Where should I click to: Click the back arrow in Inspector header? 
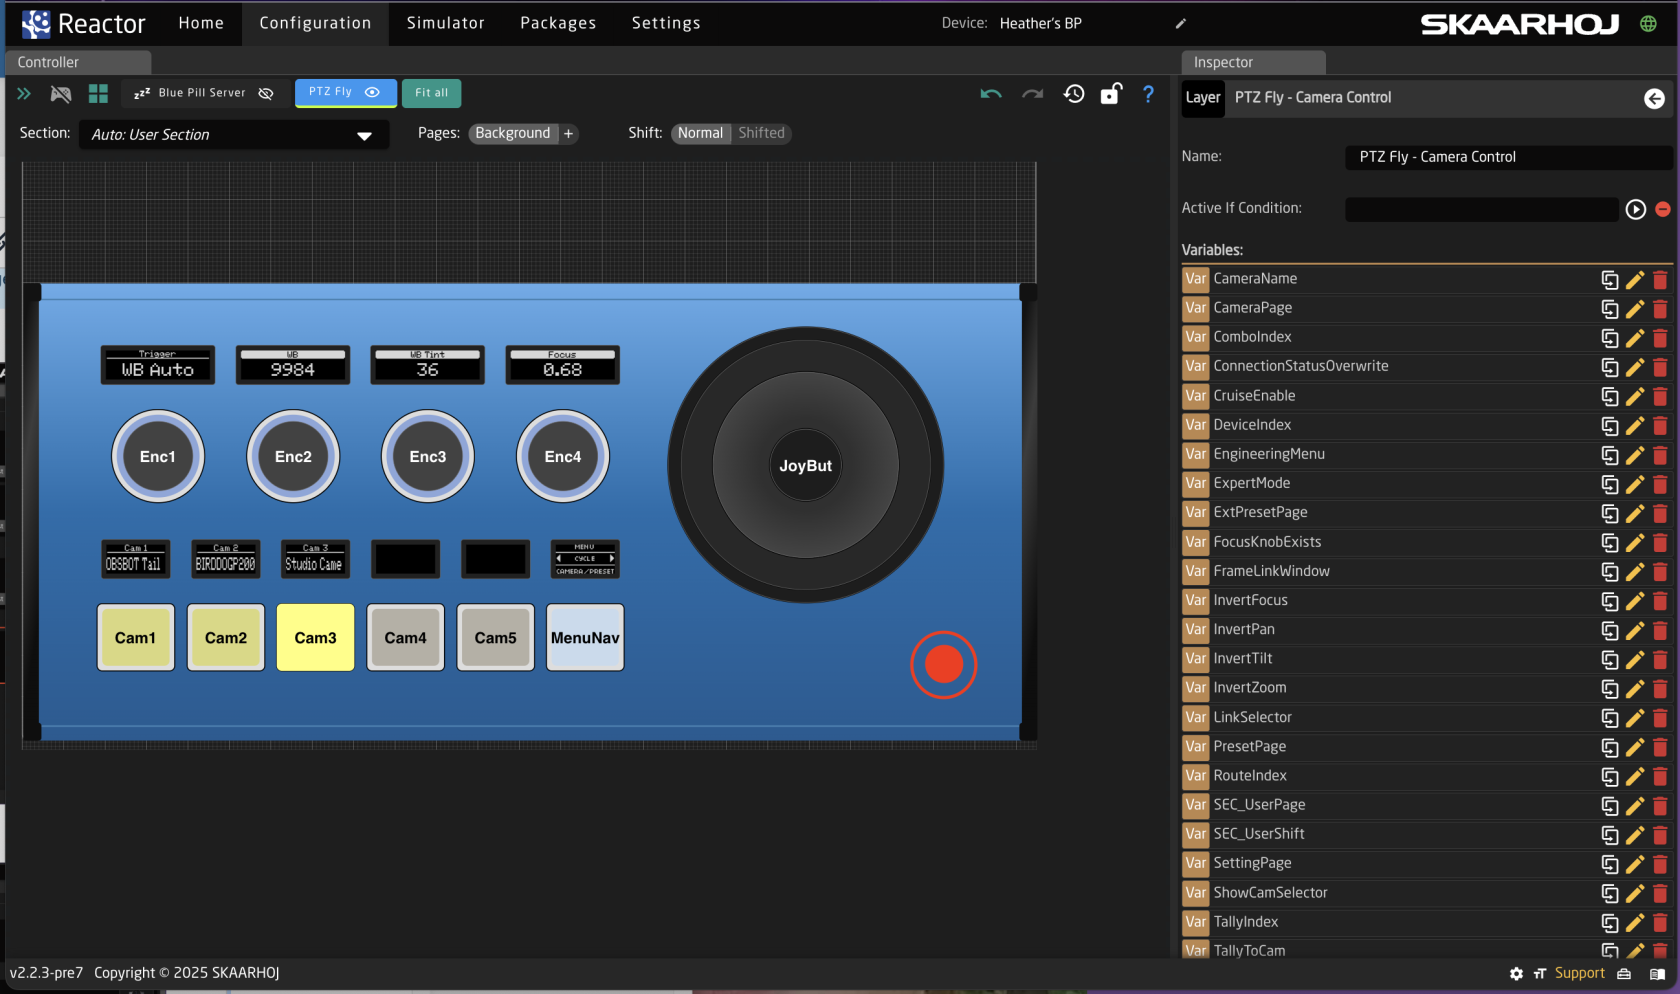pyautogui.click(x=1654, y=98)
